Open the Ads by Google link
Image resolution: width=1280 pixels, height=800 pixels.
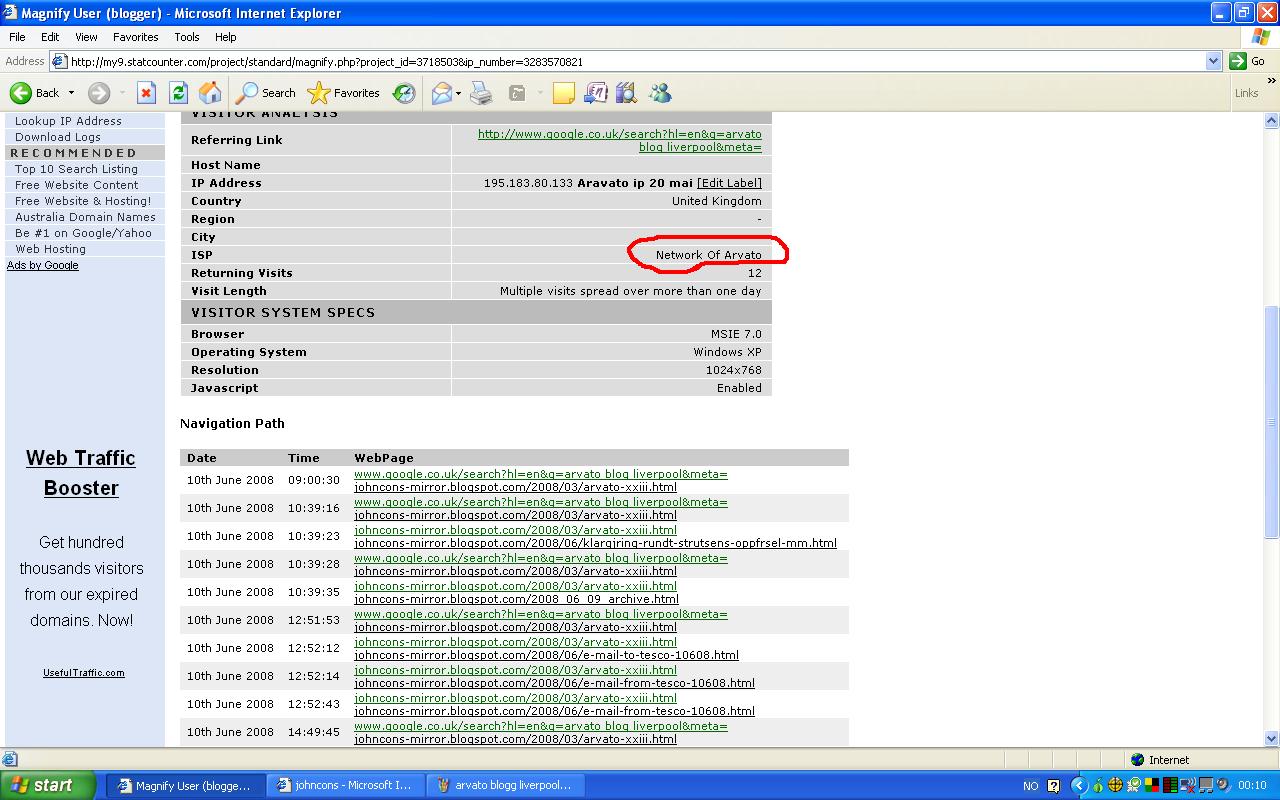pyautogui.click(x=43, y=265)
